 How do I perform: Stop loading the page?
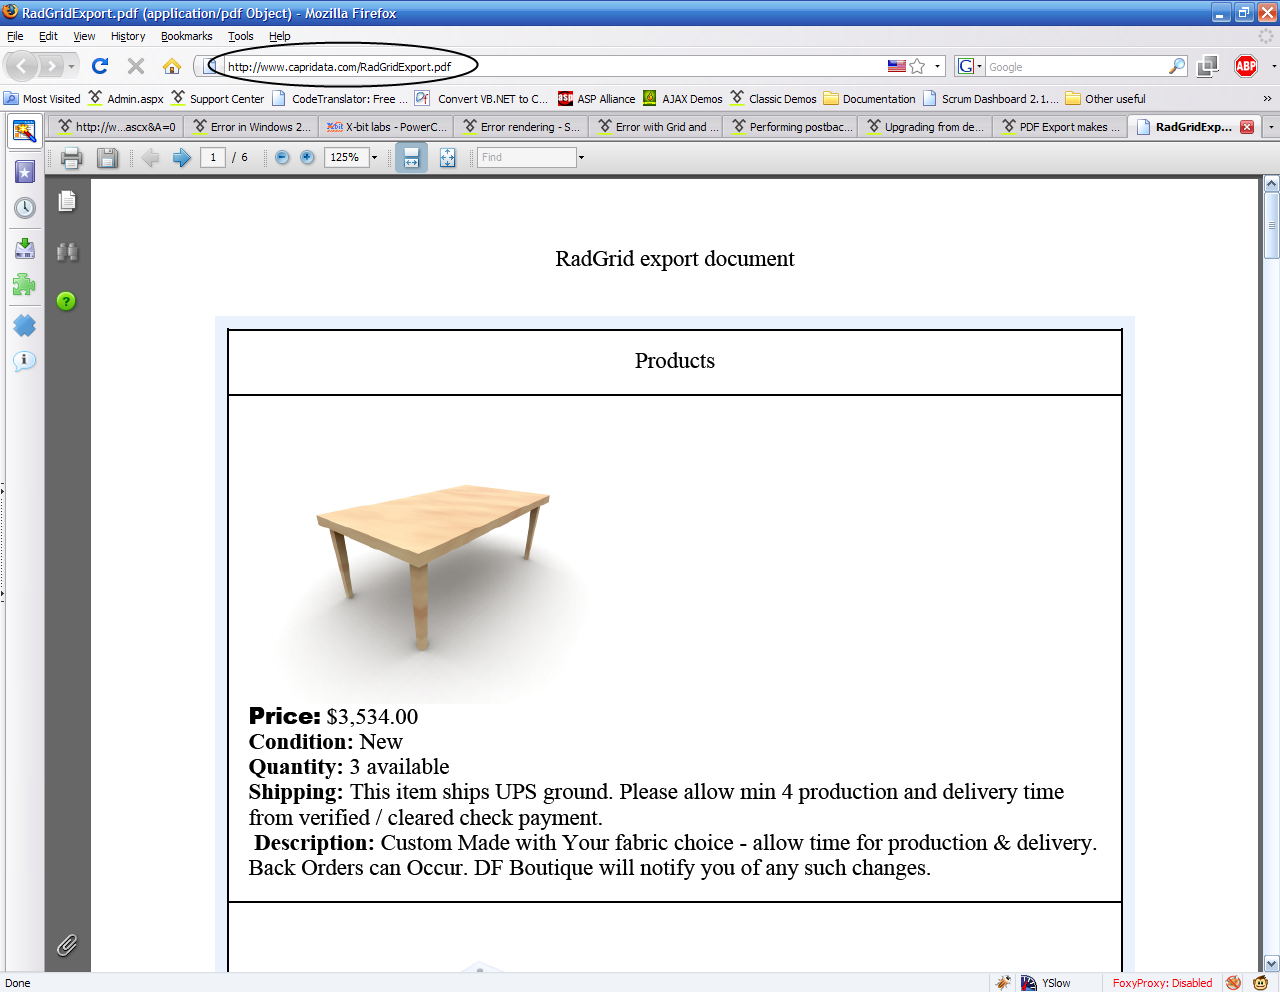(136, 66)
